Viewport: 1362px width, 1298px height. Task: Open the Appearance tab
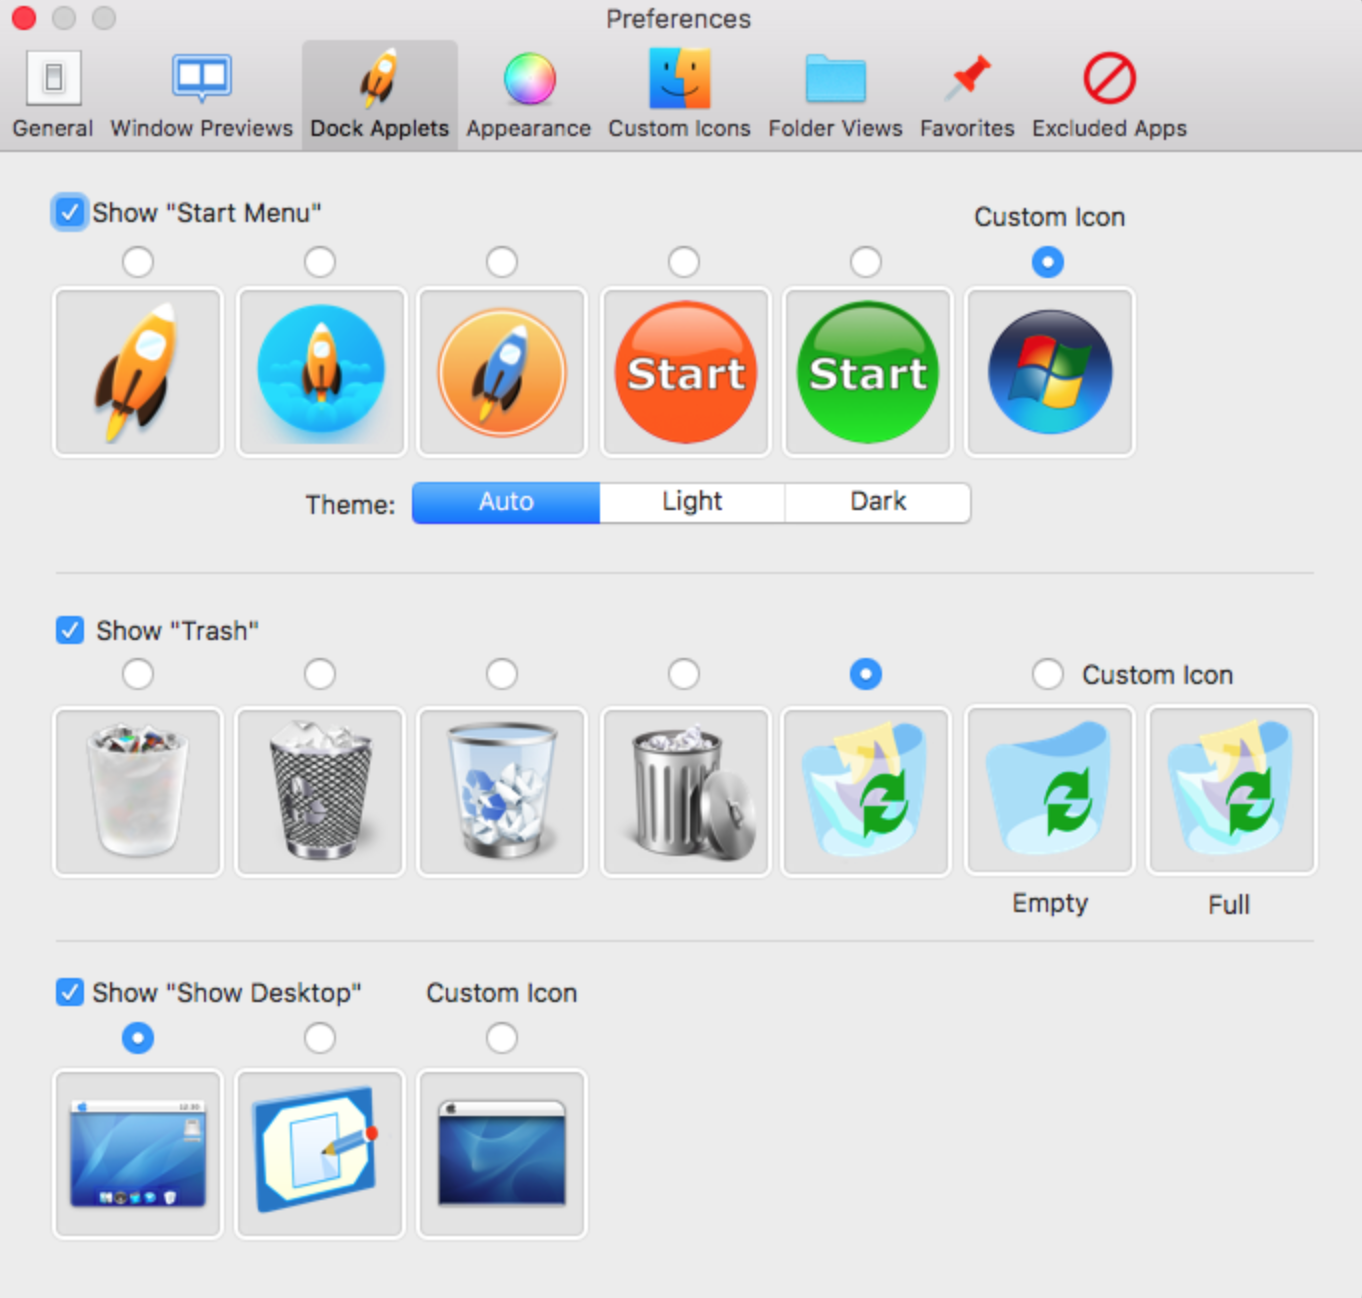[x=528, y=95]
